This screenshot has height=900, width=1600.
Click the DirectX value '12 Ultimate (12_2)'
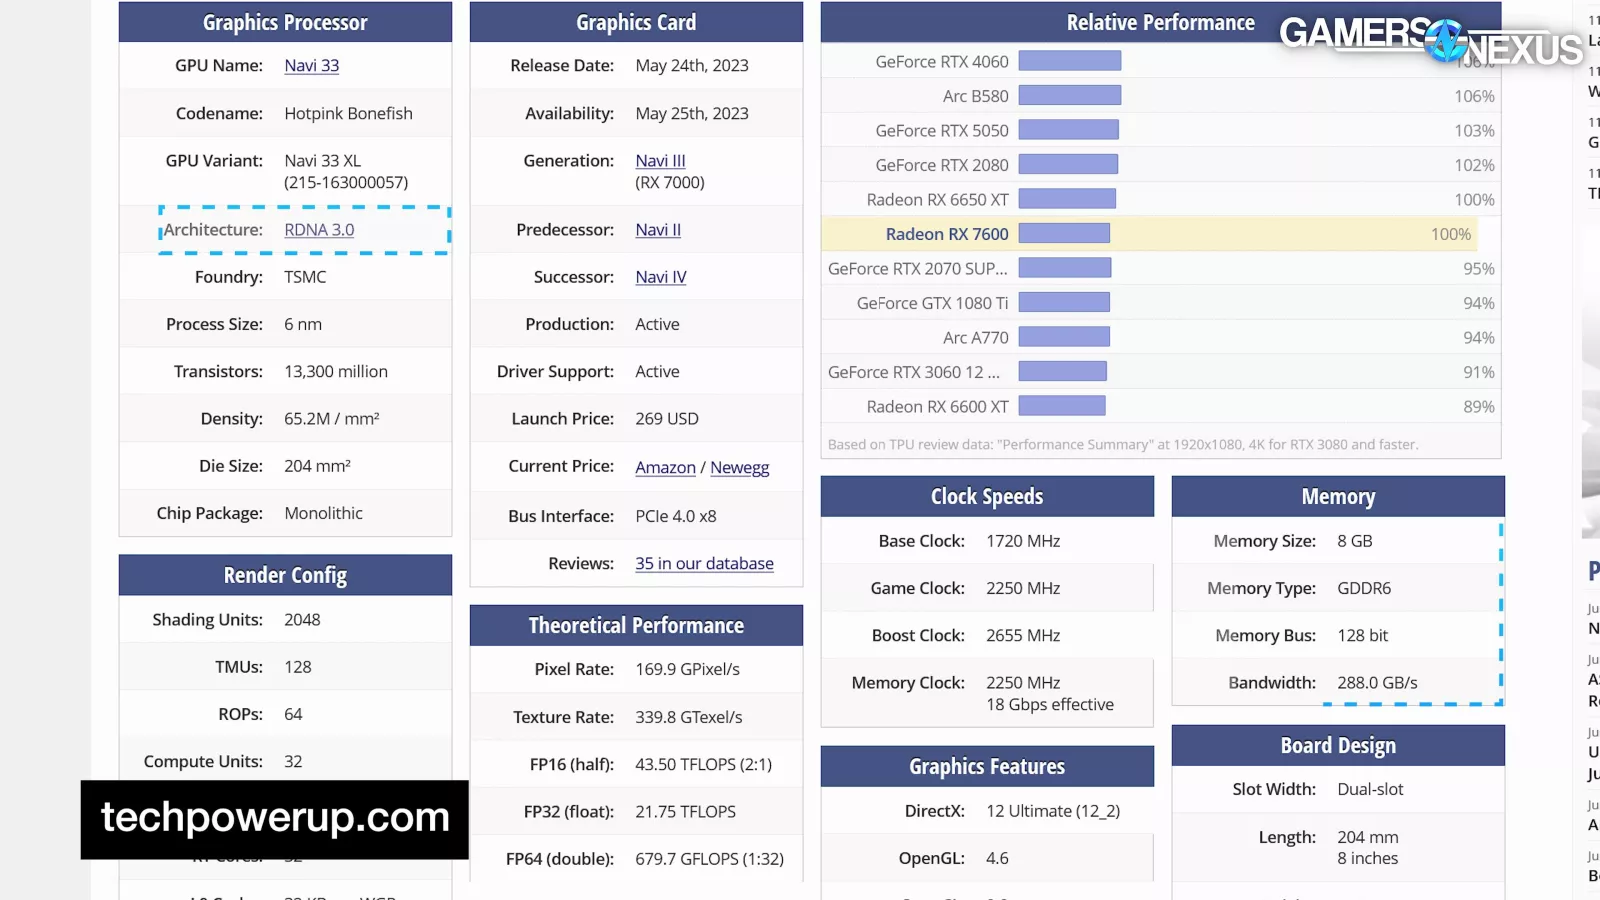click(x=1053, y=812)
